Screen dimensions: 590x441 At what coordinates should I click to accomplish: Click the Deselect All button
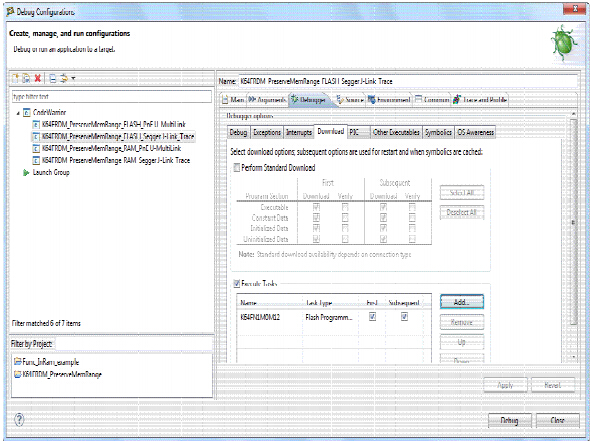462,213
